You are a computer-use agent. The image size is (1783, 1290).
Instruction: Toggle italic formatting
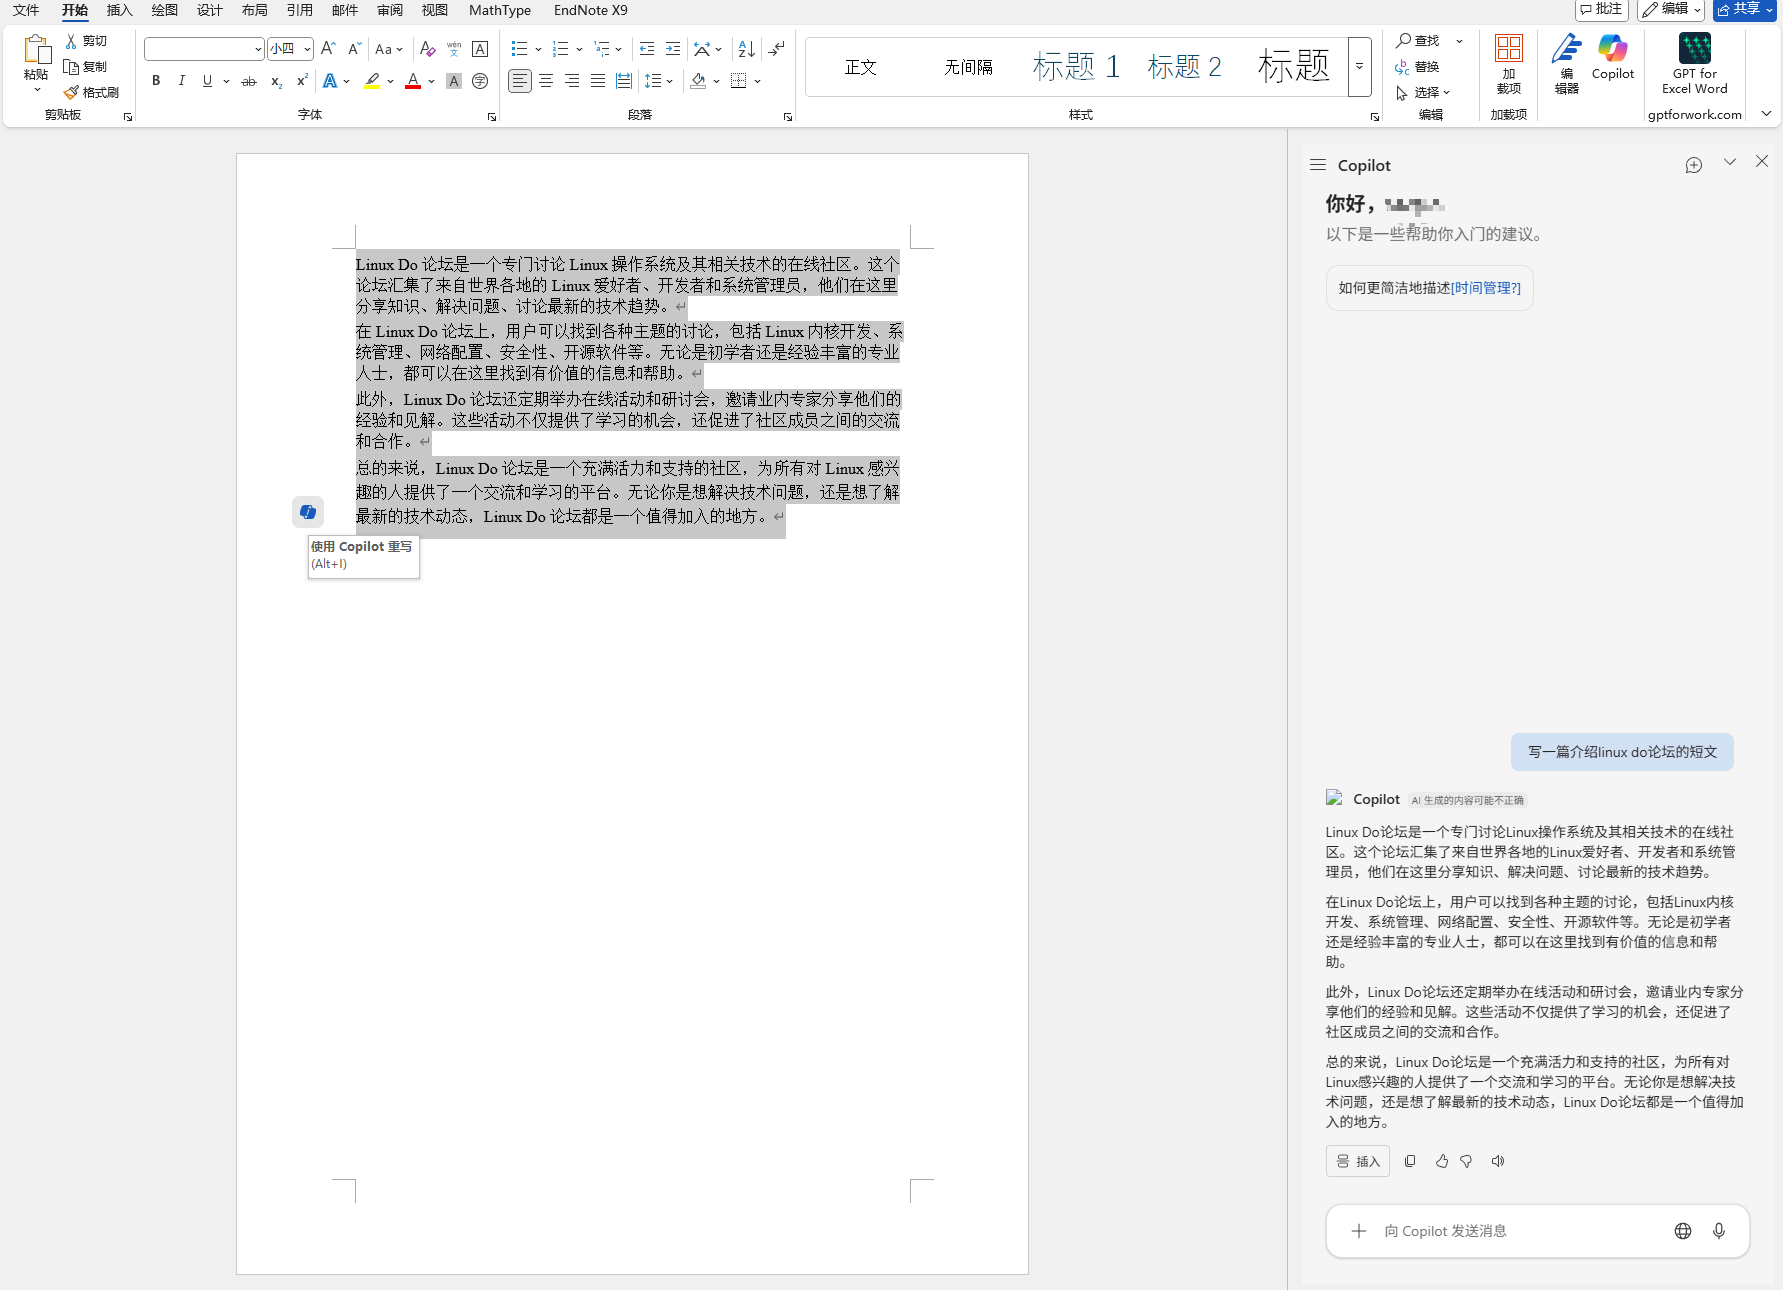(181, 81)
